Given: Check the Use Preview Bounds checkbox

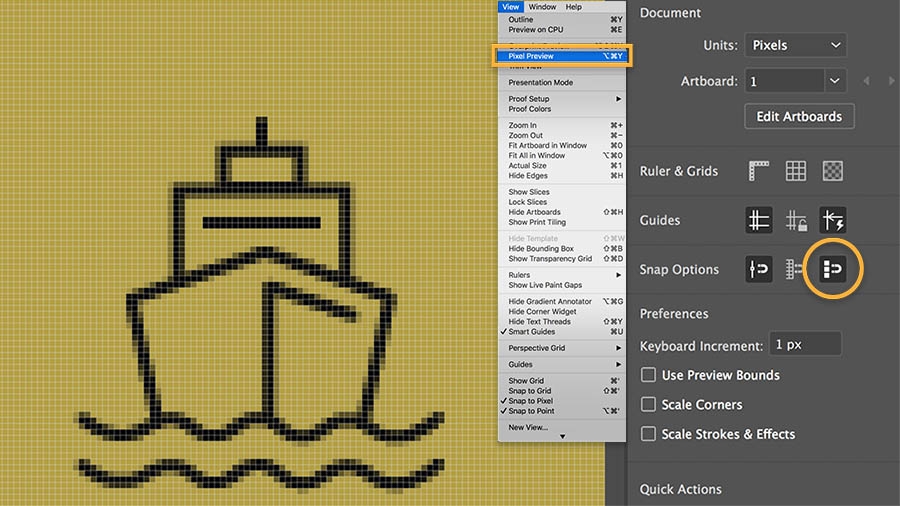Looking at the screenshot, I should pos(649,375).
